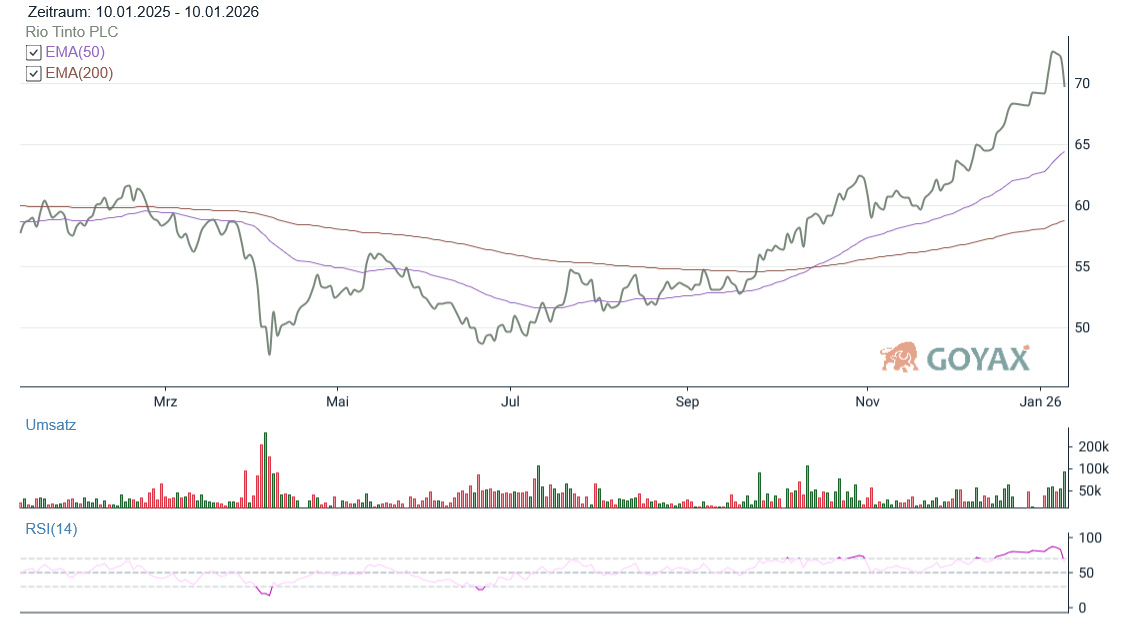The width and height of the screenshot is (1140, 617).
Task: Click the tallest green volume bar
Action: [x=266, y=470]
